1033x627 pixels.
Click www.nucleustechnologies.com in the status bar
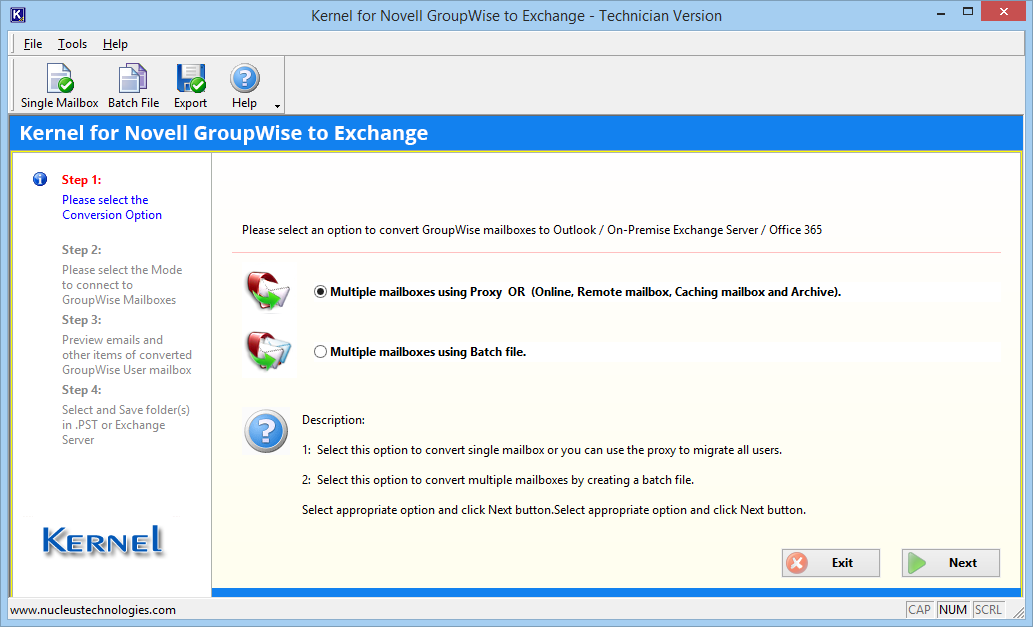tap(93, 610)
